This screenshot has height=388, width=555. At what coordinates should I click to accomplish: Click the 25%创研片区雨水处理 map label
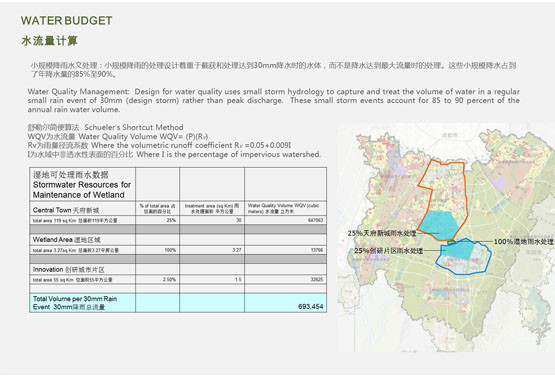[x=388, y=251]
